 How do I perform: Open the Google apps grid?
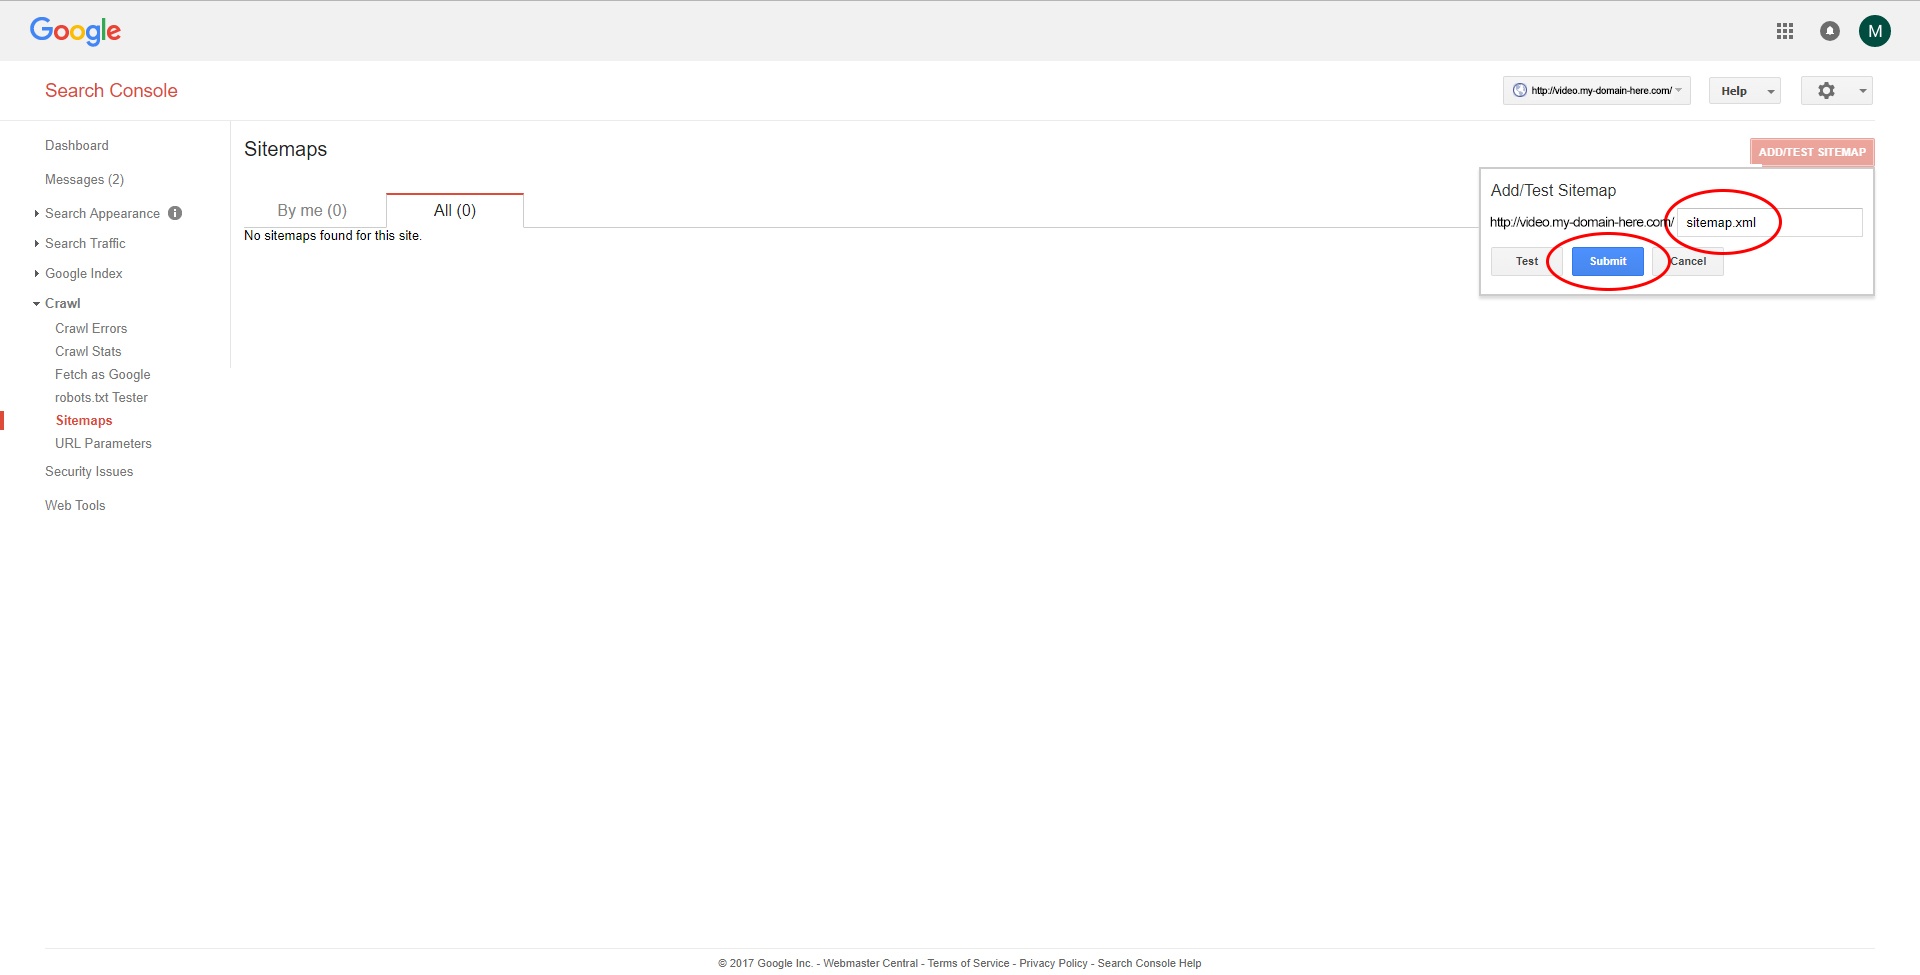(1785, 31)
